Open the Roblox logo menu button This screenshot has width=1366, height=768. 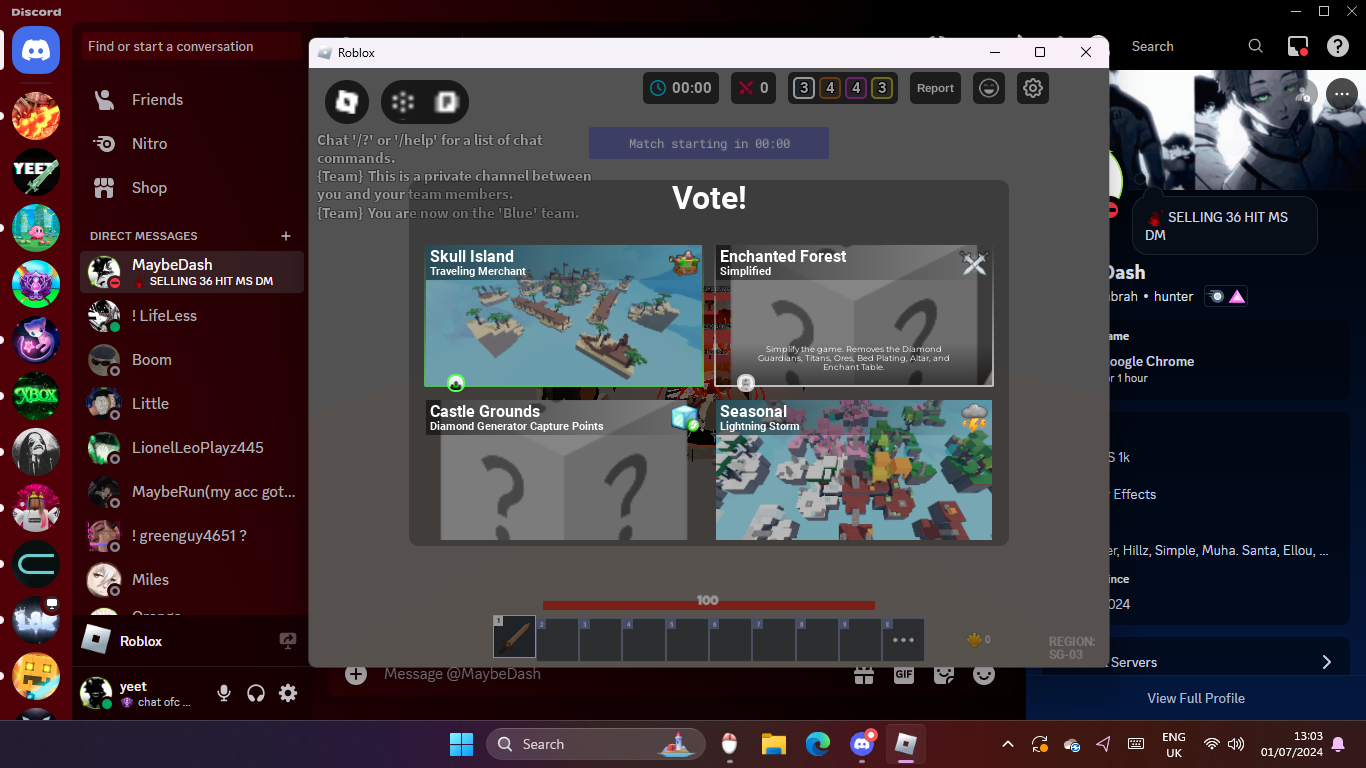(x=347, y=101)
